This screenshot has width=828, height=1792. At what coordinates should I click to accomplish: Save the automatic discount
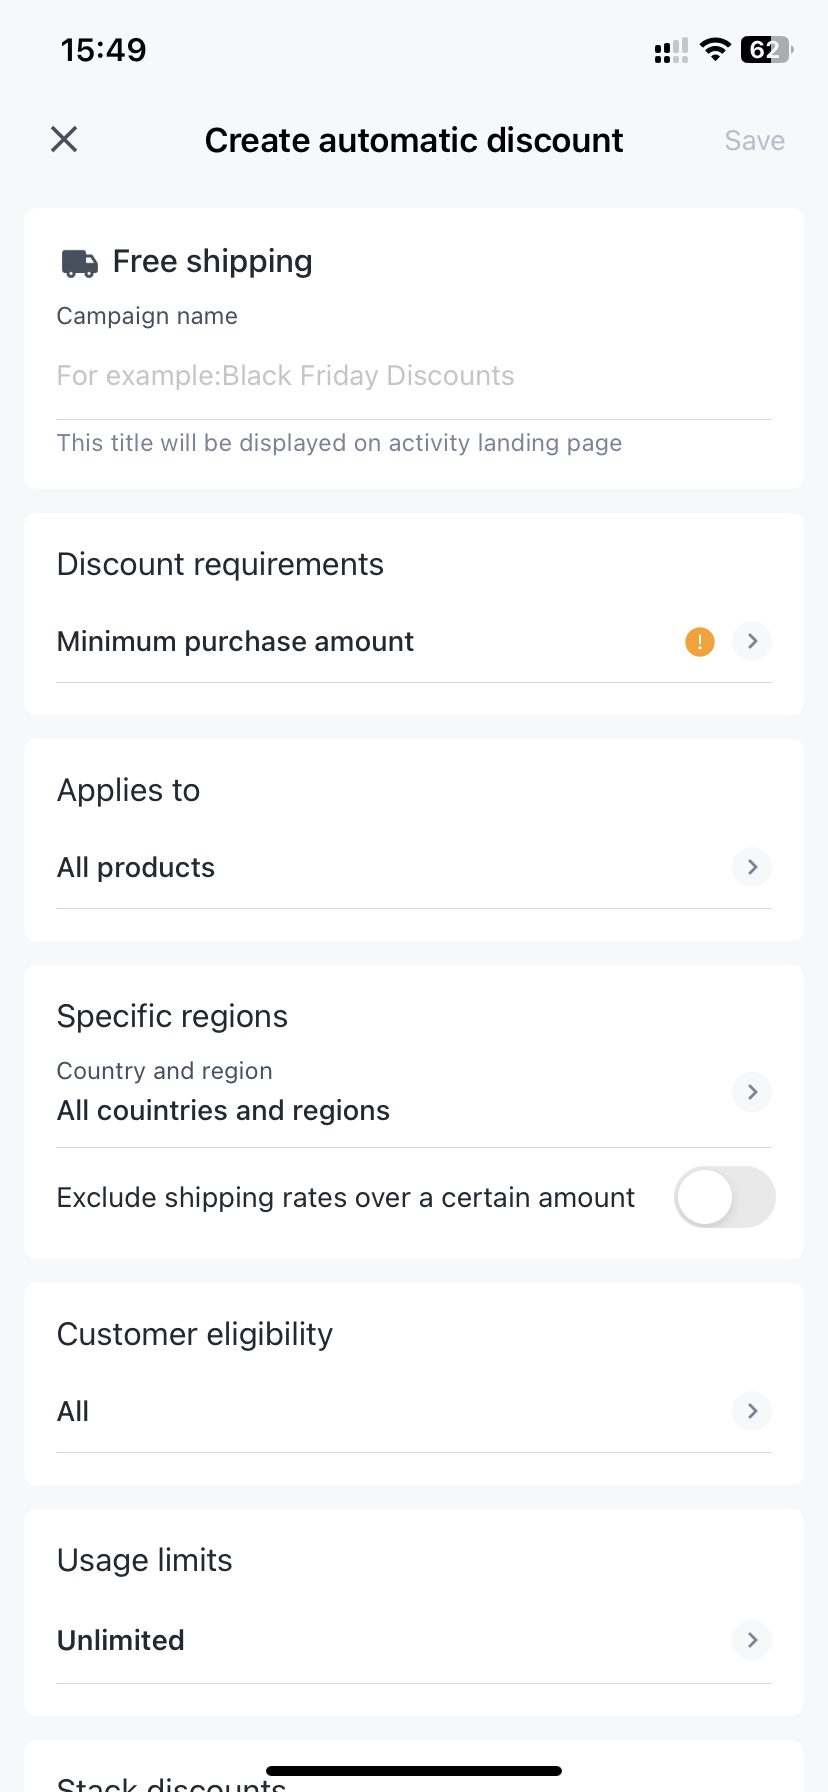point(754,141)
